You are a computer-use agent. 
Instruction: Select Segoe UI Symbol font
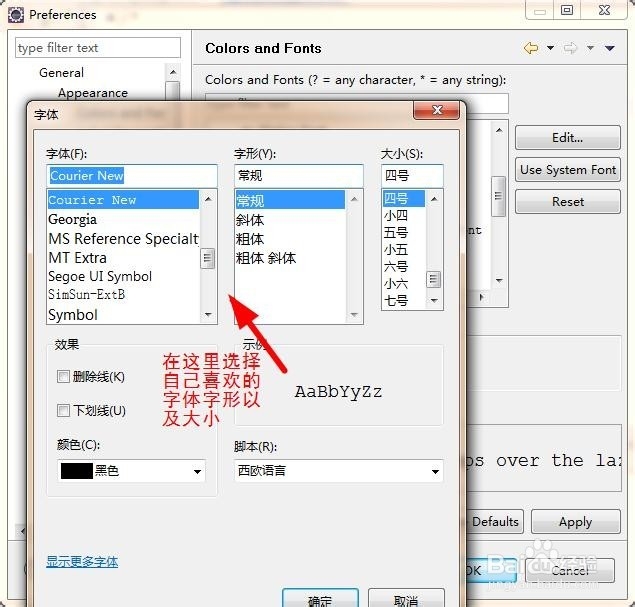point(123,276)
